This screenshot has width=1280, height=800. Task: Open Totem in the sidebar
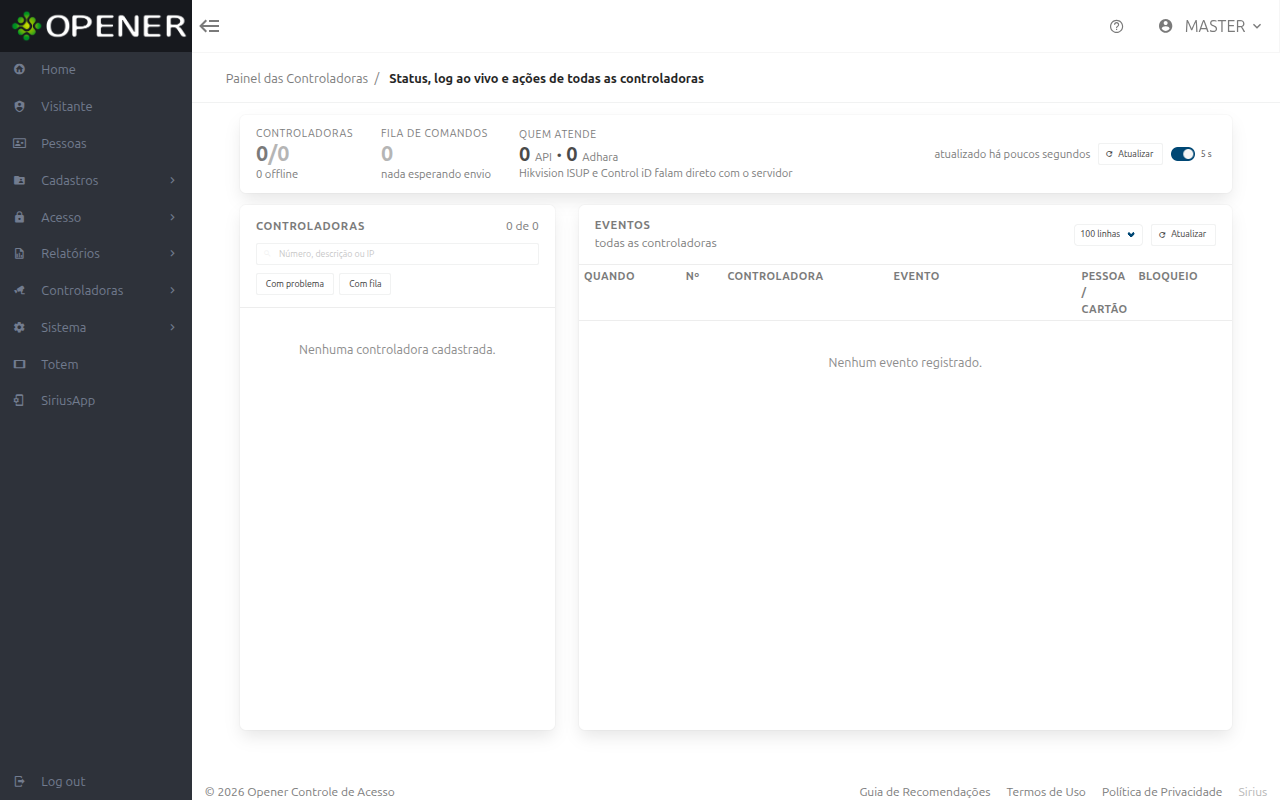tap(96, 365)
